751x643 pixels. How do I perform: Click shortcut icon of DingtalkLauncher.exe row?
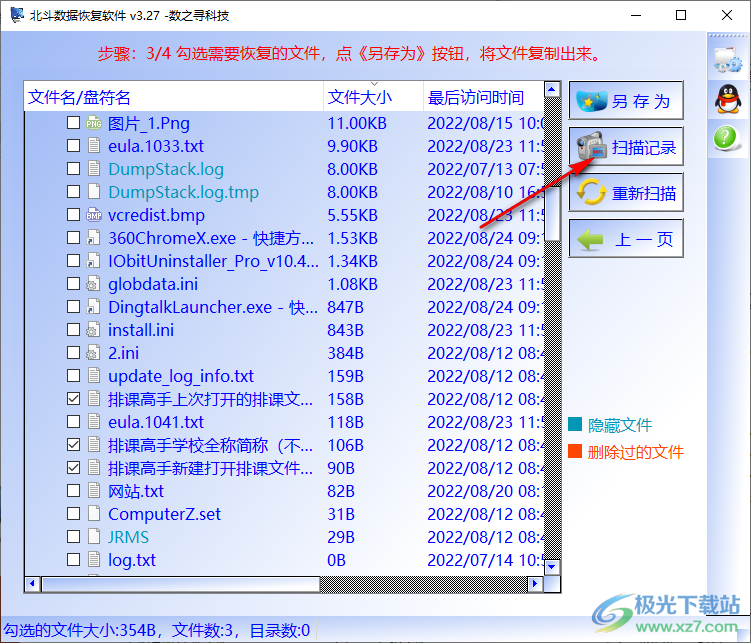93,307
